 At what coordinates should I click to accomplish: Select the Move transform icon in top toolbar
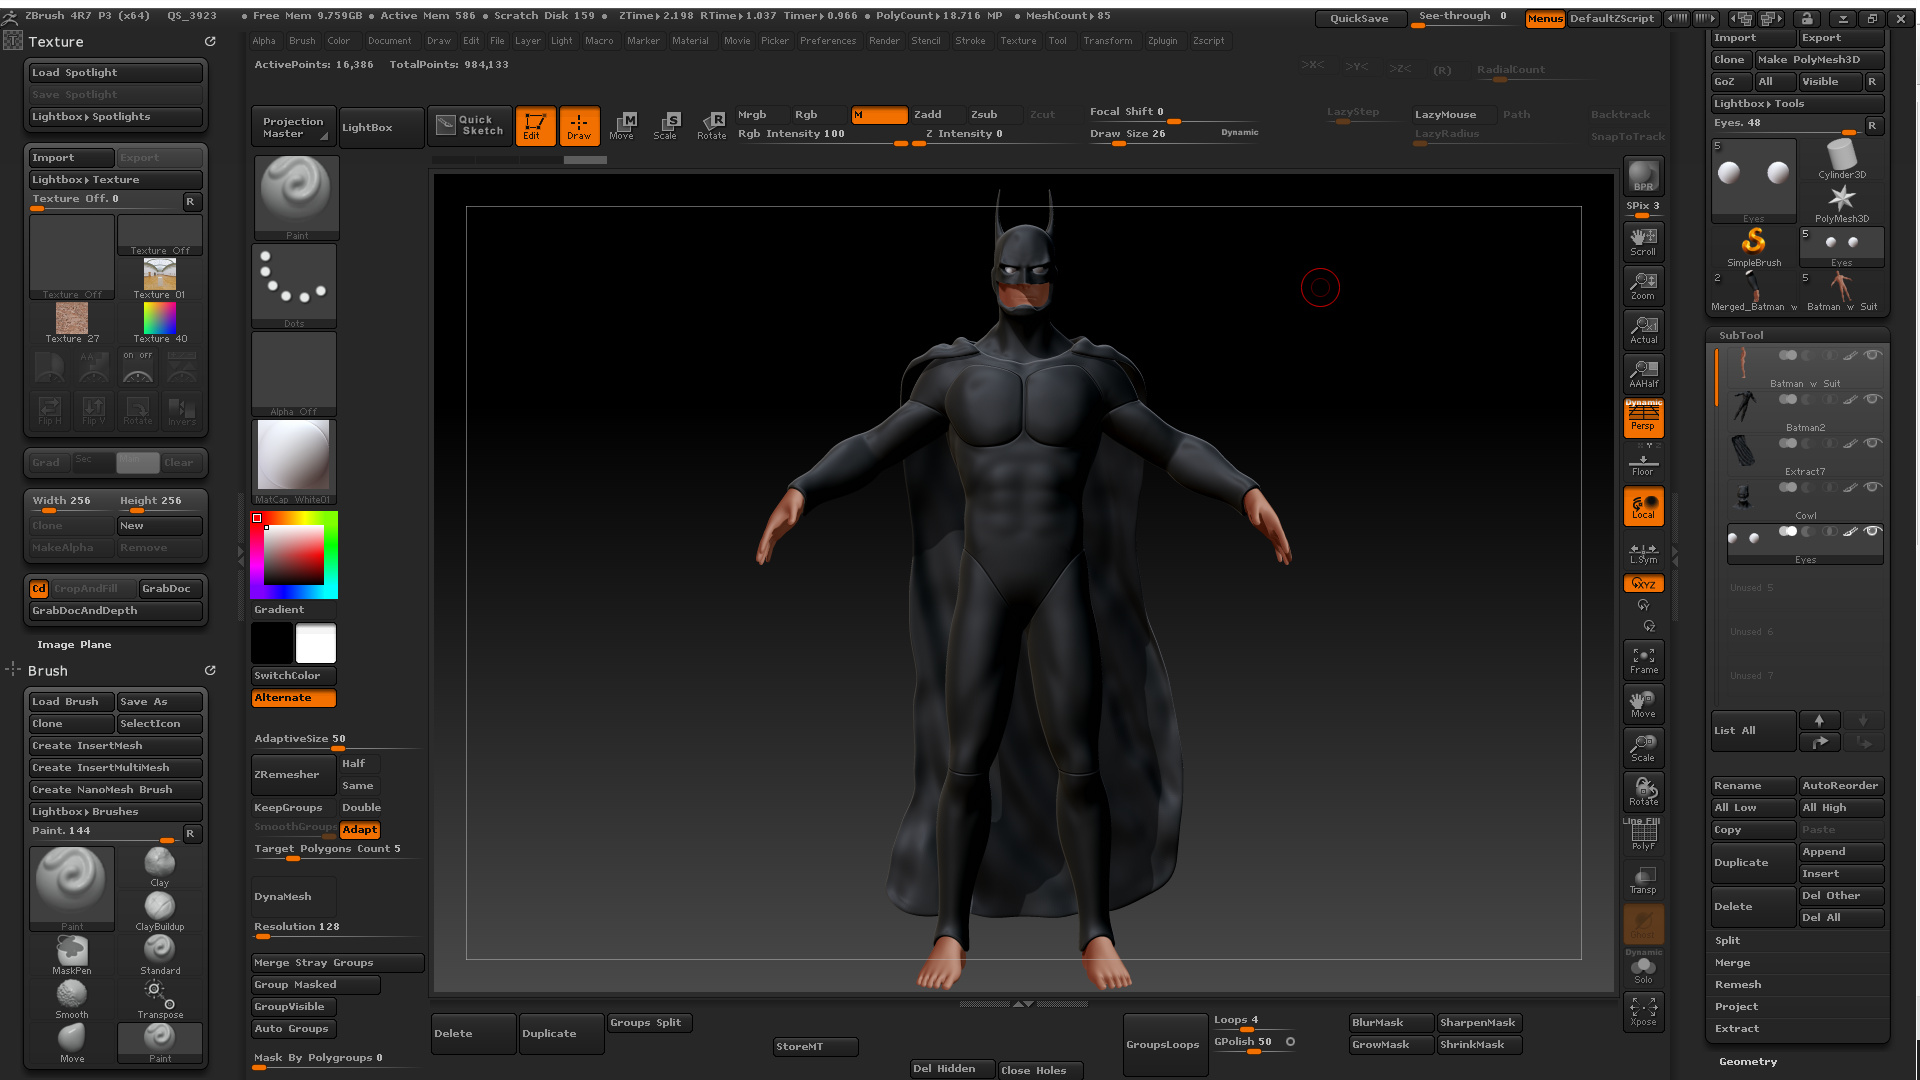[x=622, y=126]
